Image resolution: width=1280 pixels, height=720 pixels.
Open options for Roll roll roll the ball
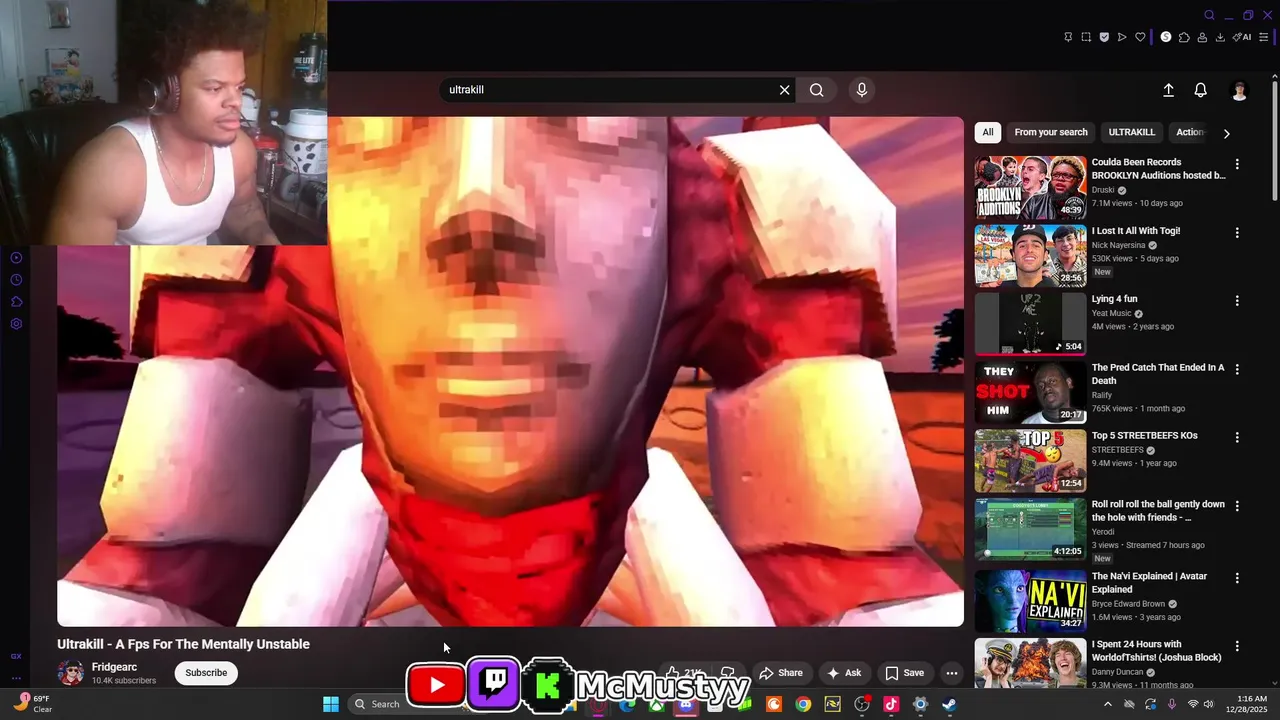1237,506
